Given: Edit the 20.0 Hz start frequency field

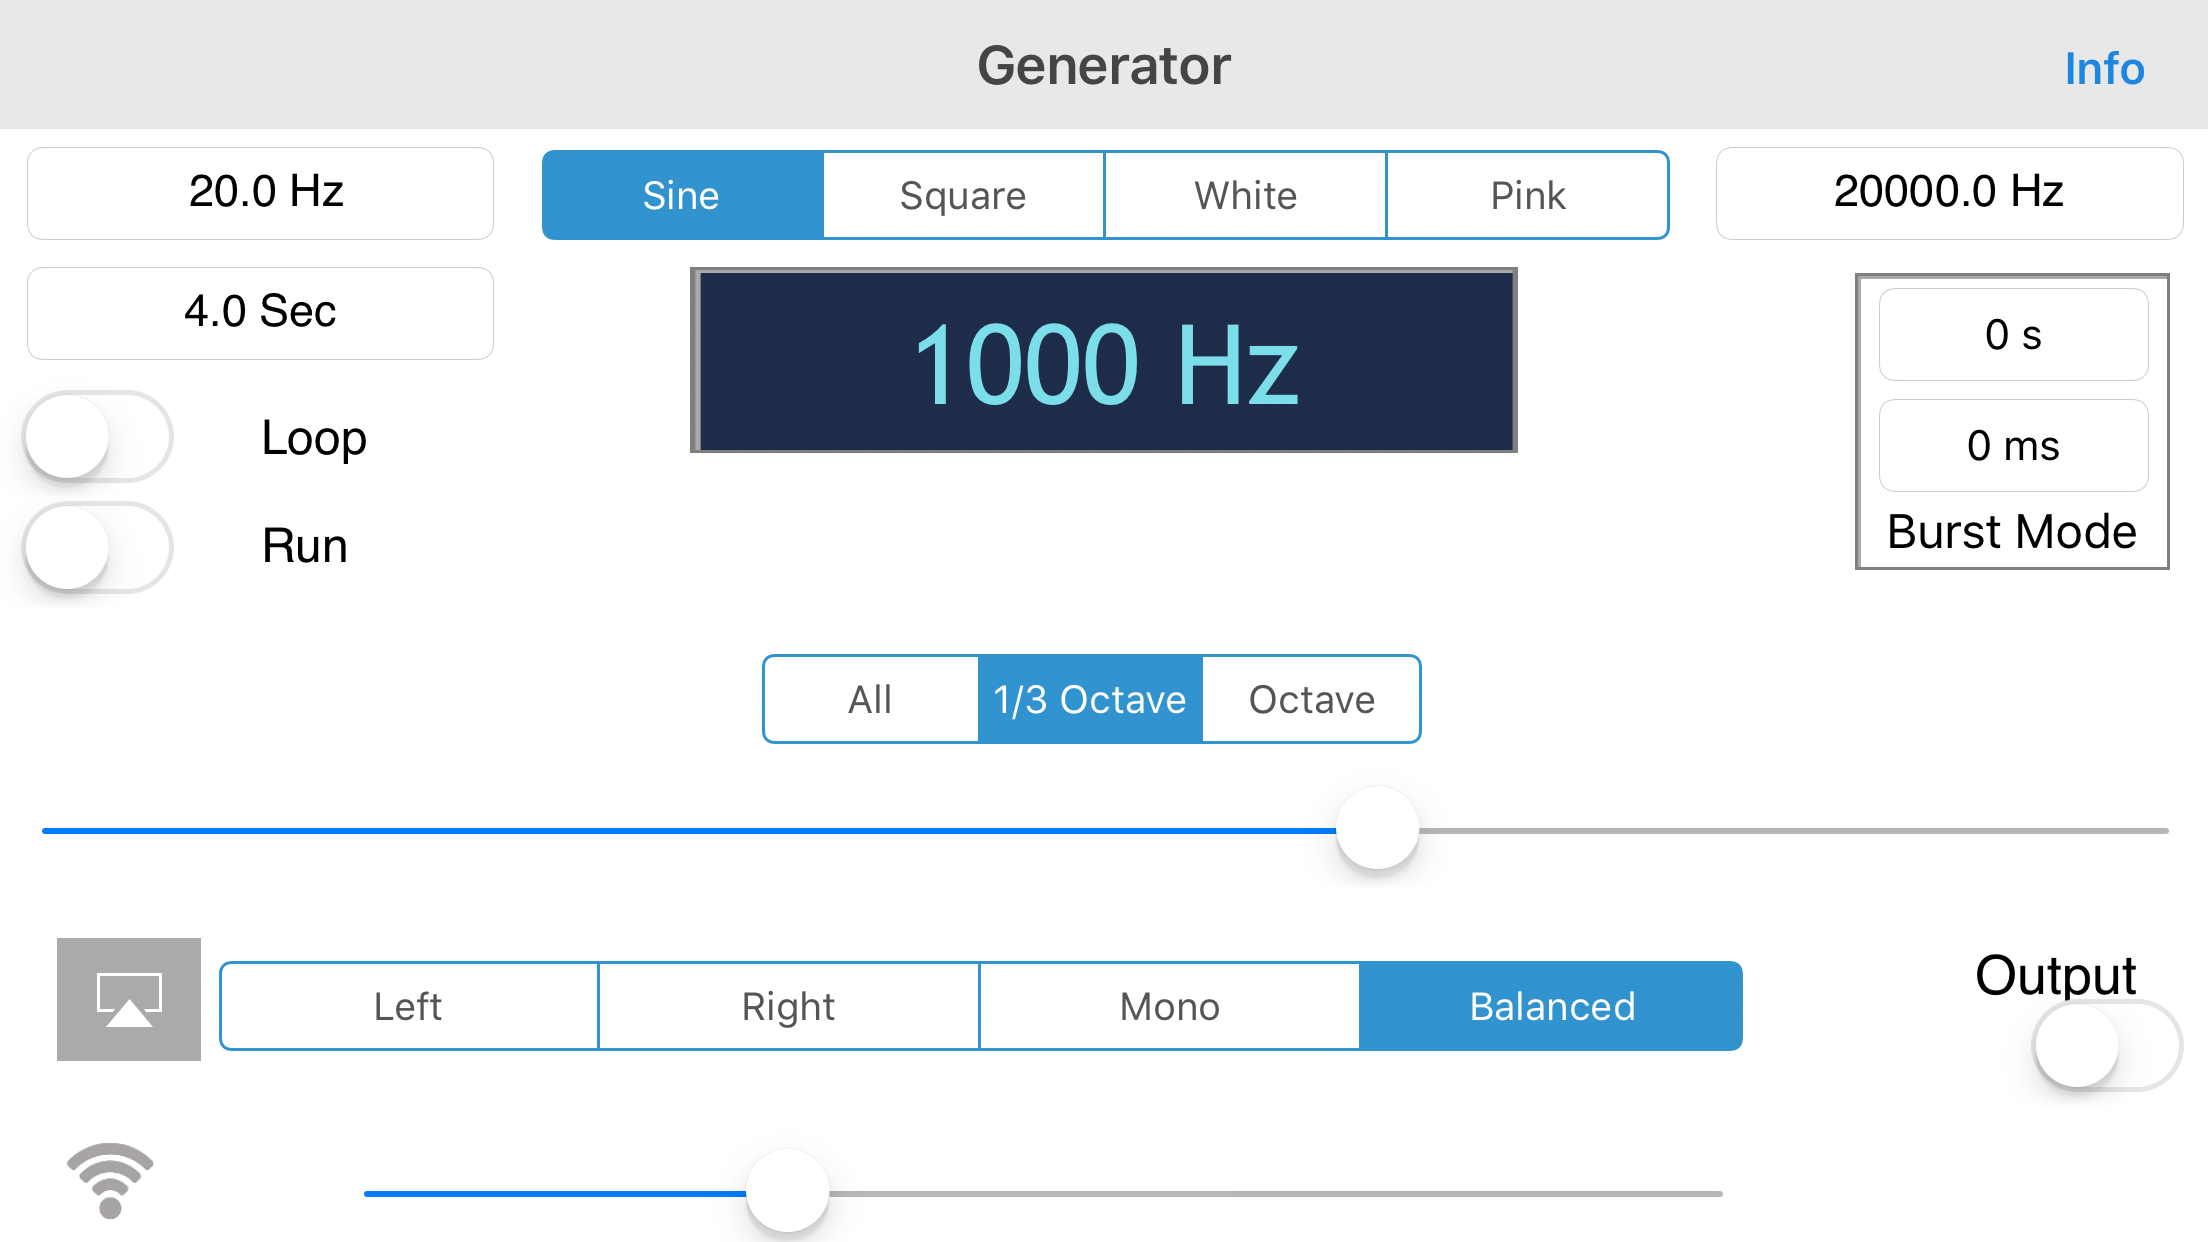Looking at the screenshot, I should (260, 193).
